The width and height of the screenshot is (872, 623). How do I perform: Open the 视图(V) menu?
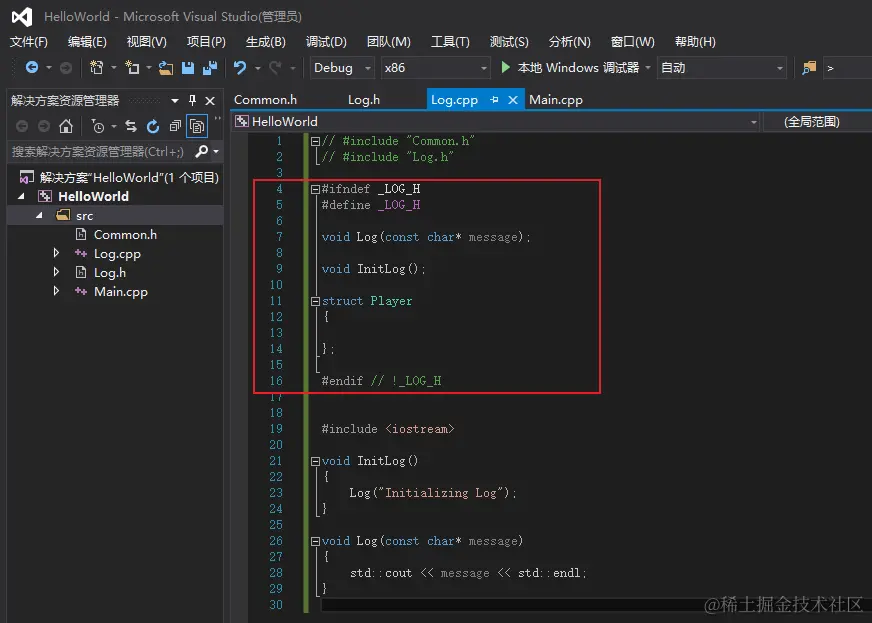pos(146,42)
